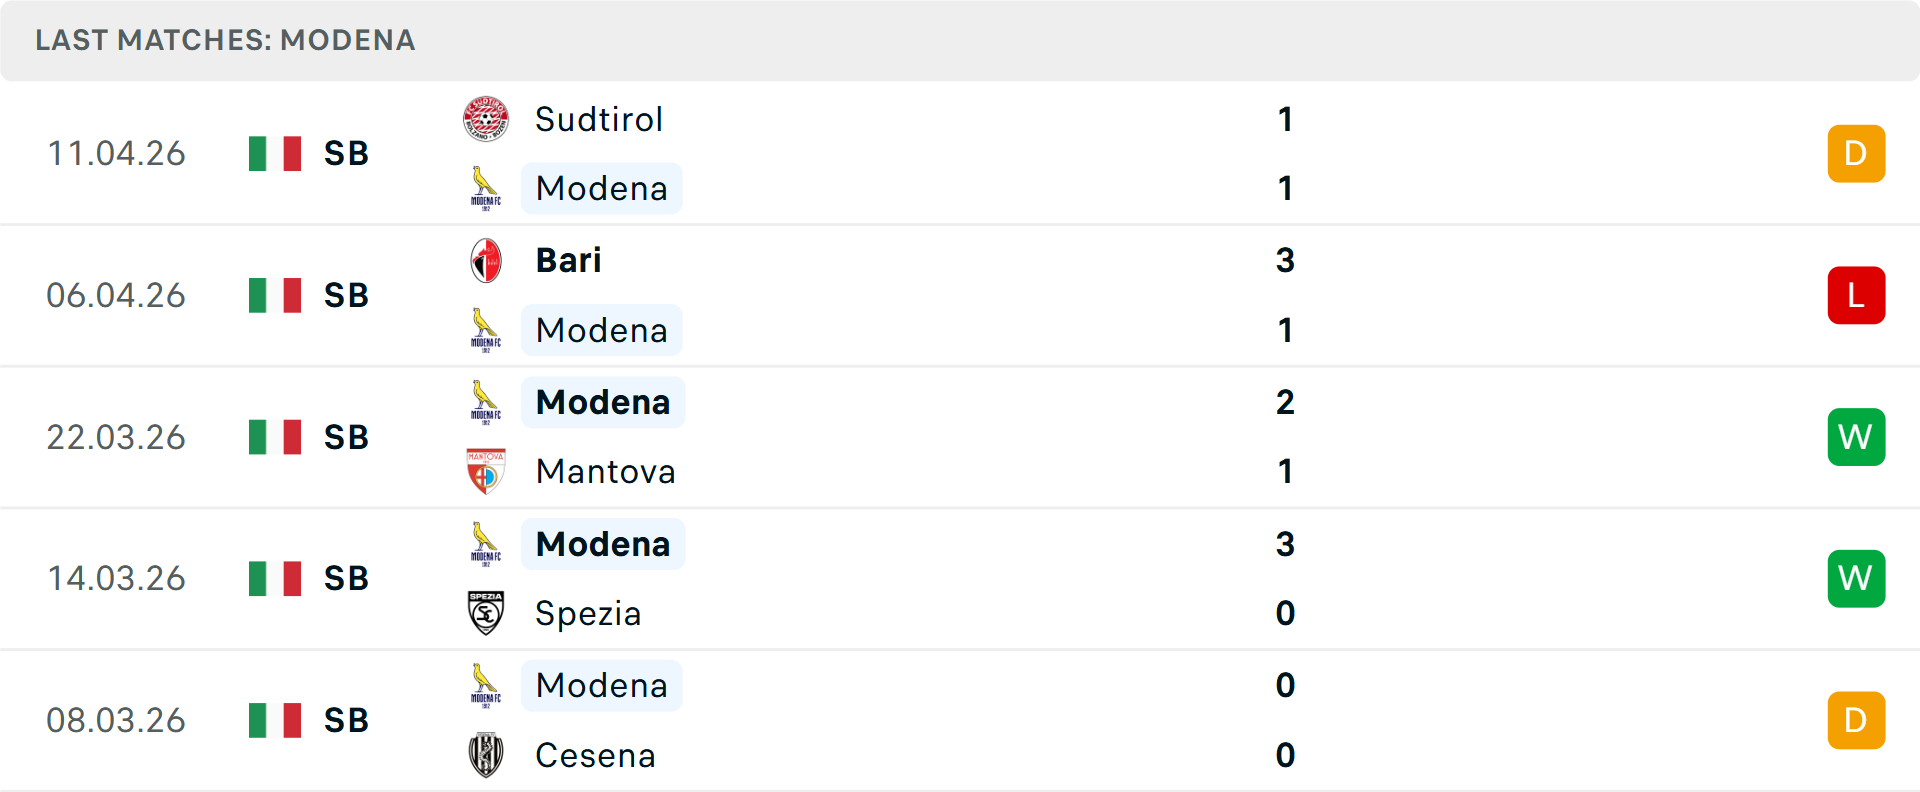Image resolution: width=1920 pixels, height=792 pixels.
Task: Expand the 14.03.26 Spezia match row
Action: click(x=960, y=578)
